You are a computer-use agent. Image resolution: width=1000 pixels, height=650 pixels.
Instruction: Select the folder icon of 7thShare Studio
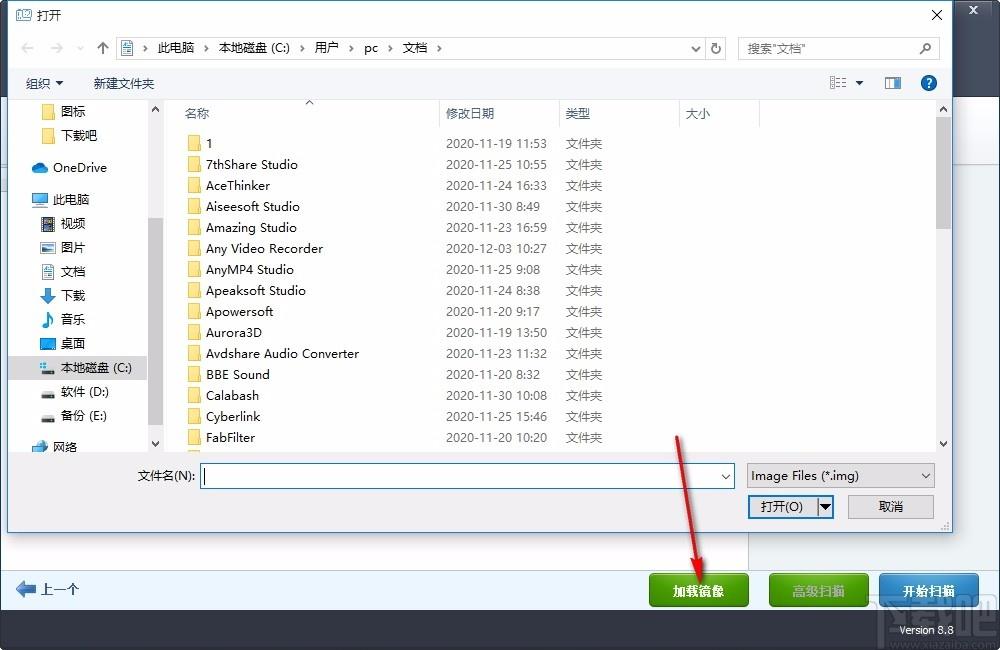tap(194, 165)
